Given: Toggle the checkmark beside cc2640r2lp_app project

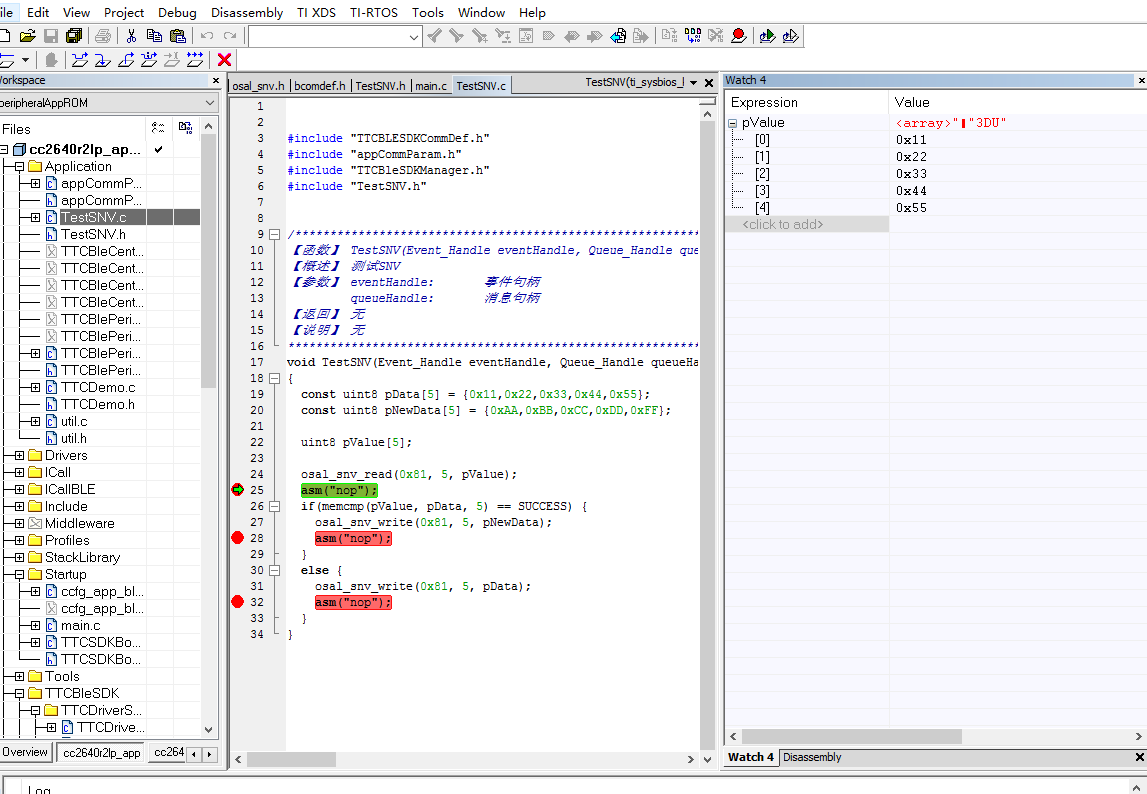Looking at the screenshot, I should pyautogui.click(x=159, y=149).
